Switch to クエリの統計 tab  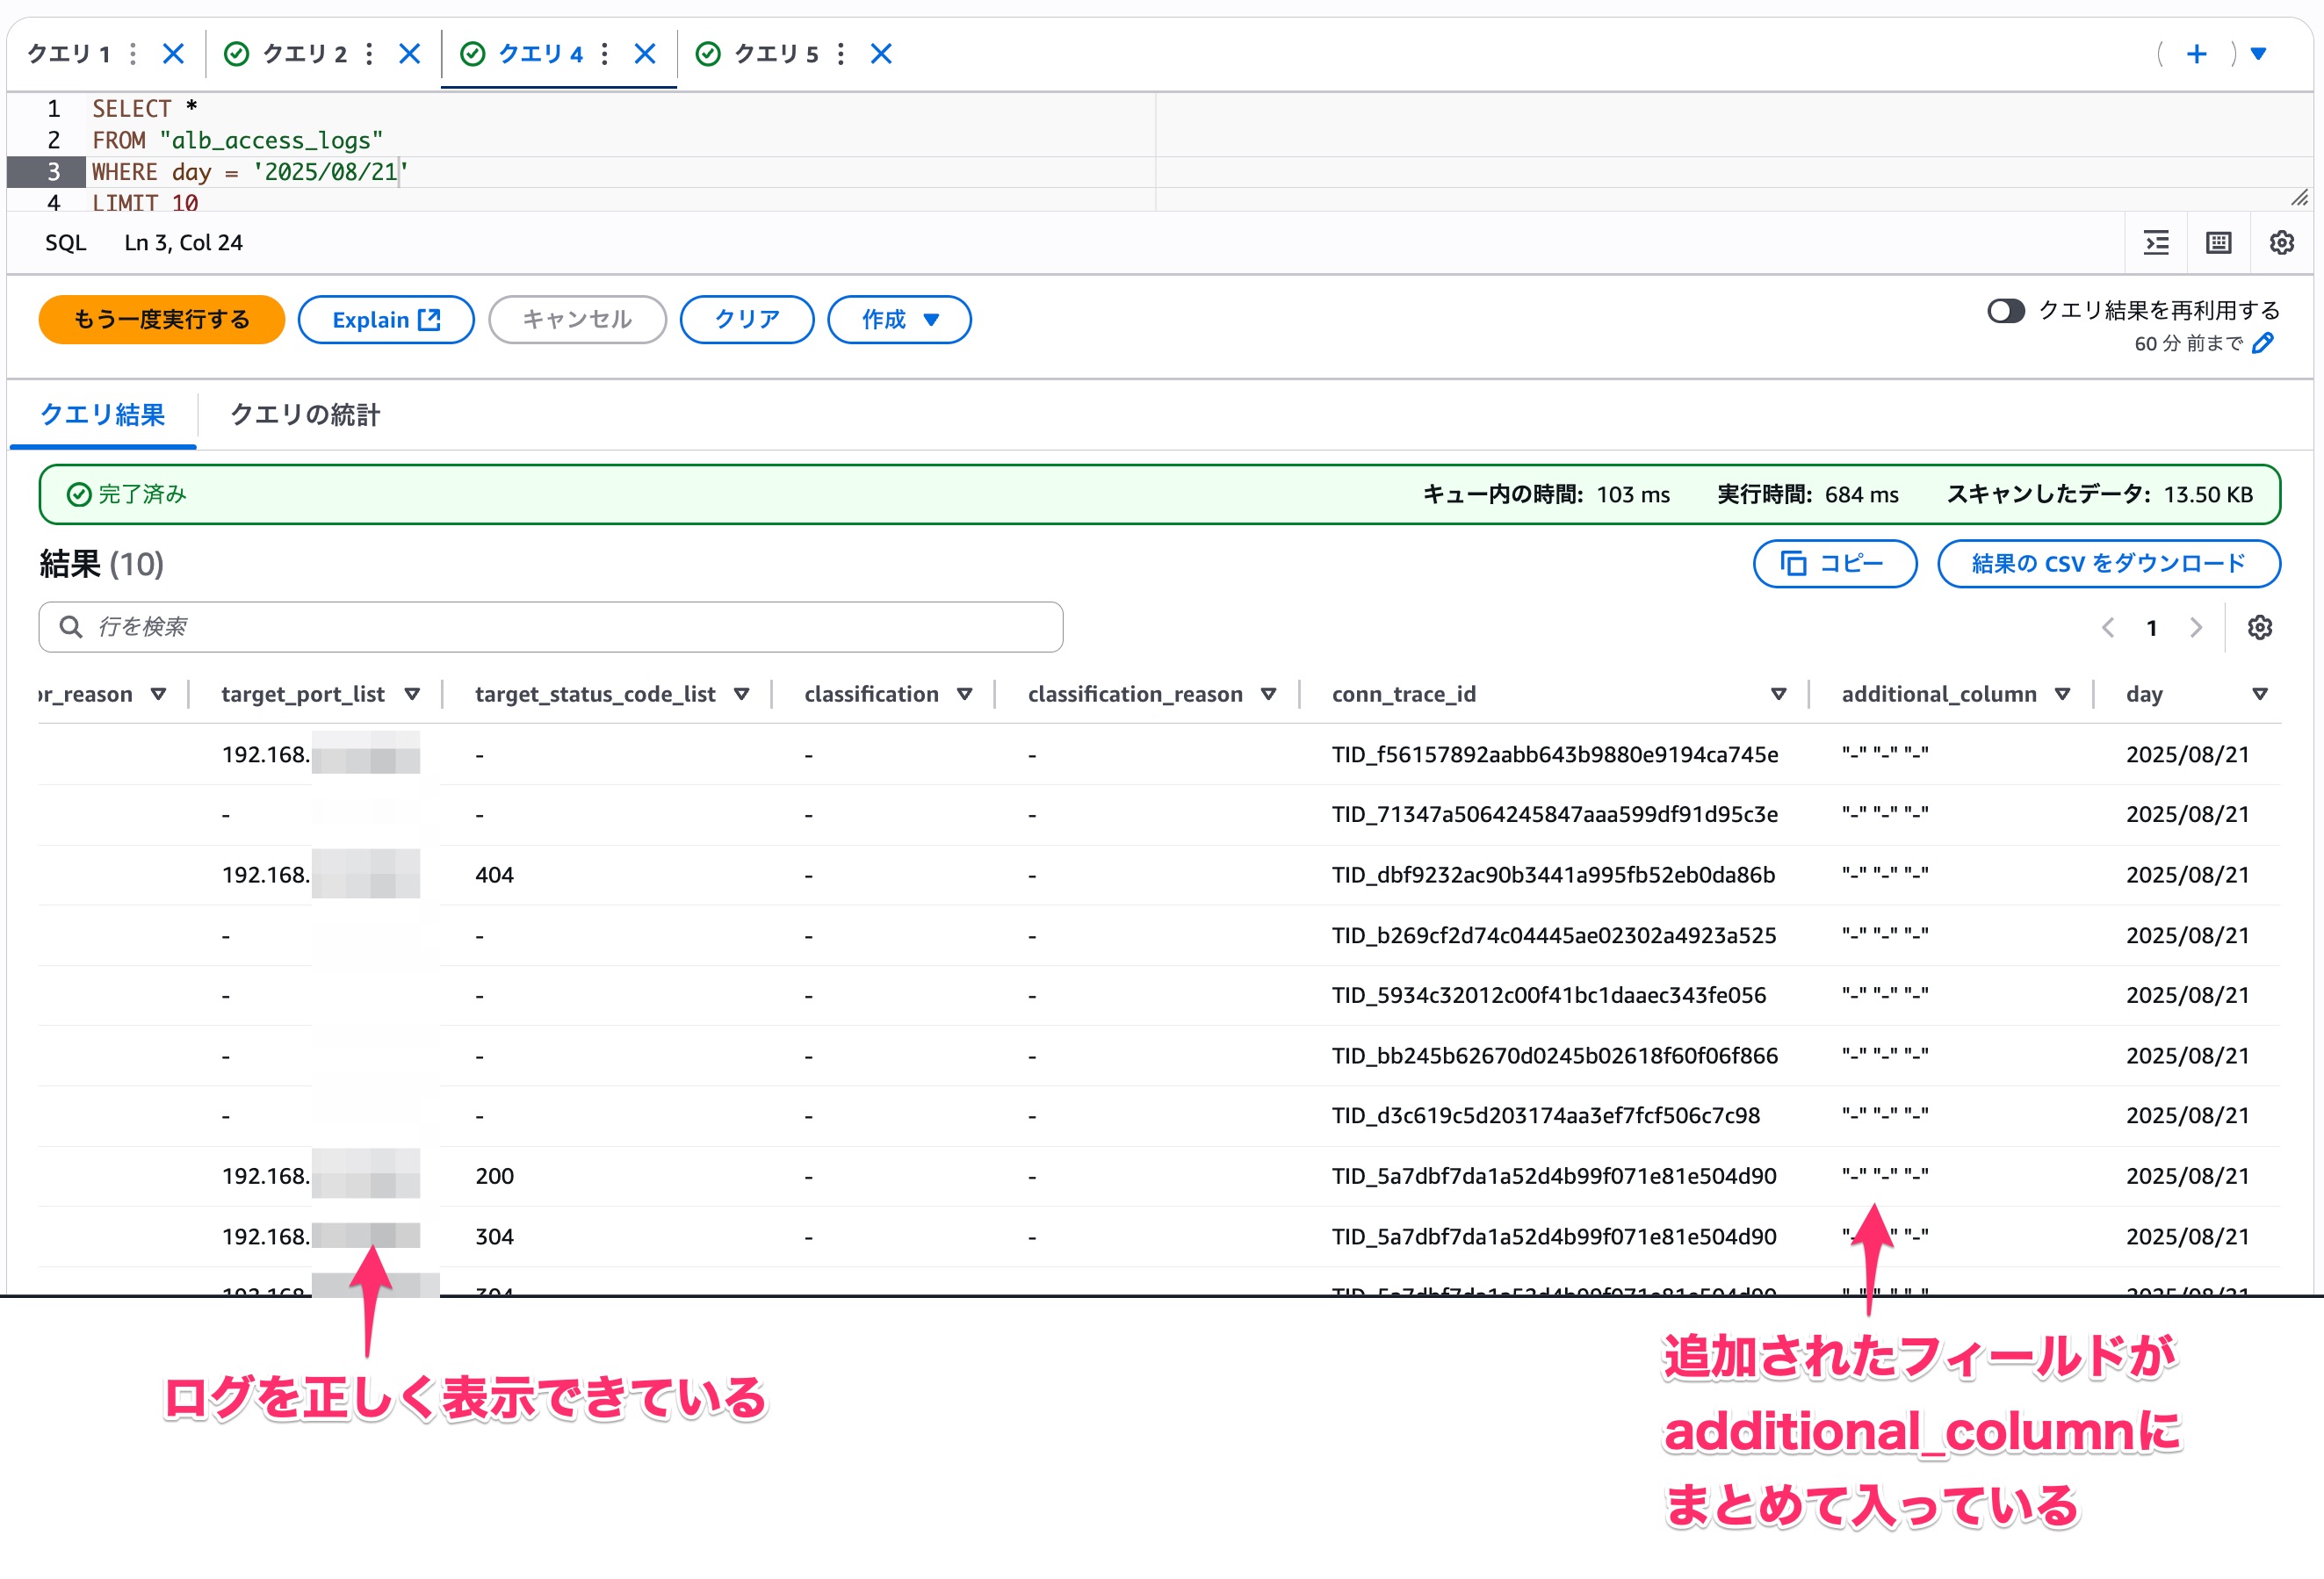click(x=305, y=415)
